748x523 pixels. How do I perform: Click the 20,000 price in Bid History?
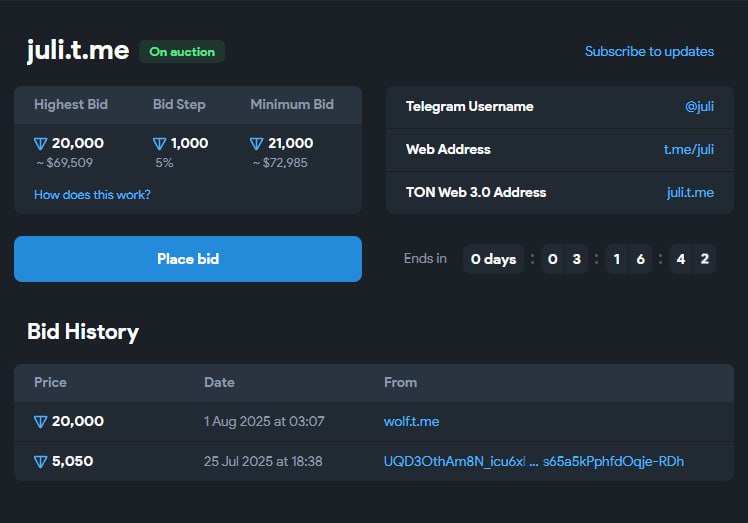pyautogui.click(x=78, y=421)
